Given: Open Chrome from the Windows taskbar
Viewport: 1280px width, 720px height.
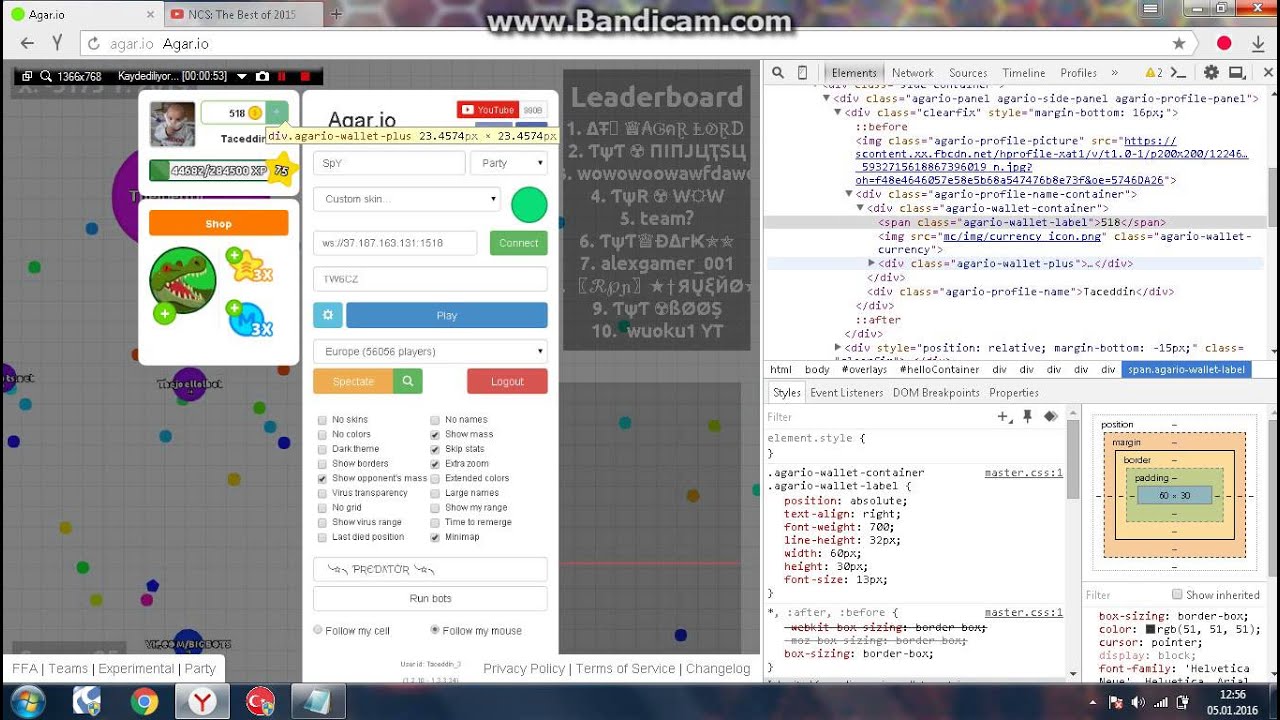Looking at the screenshot, I should click(x=144, y=702).
